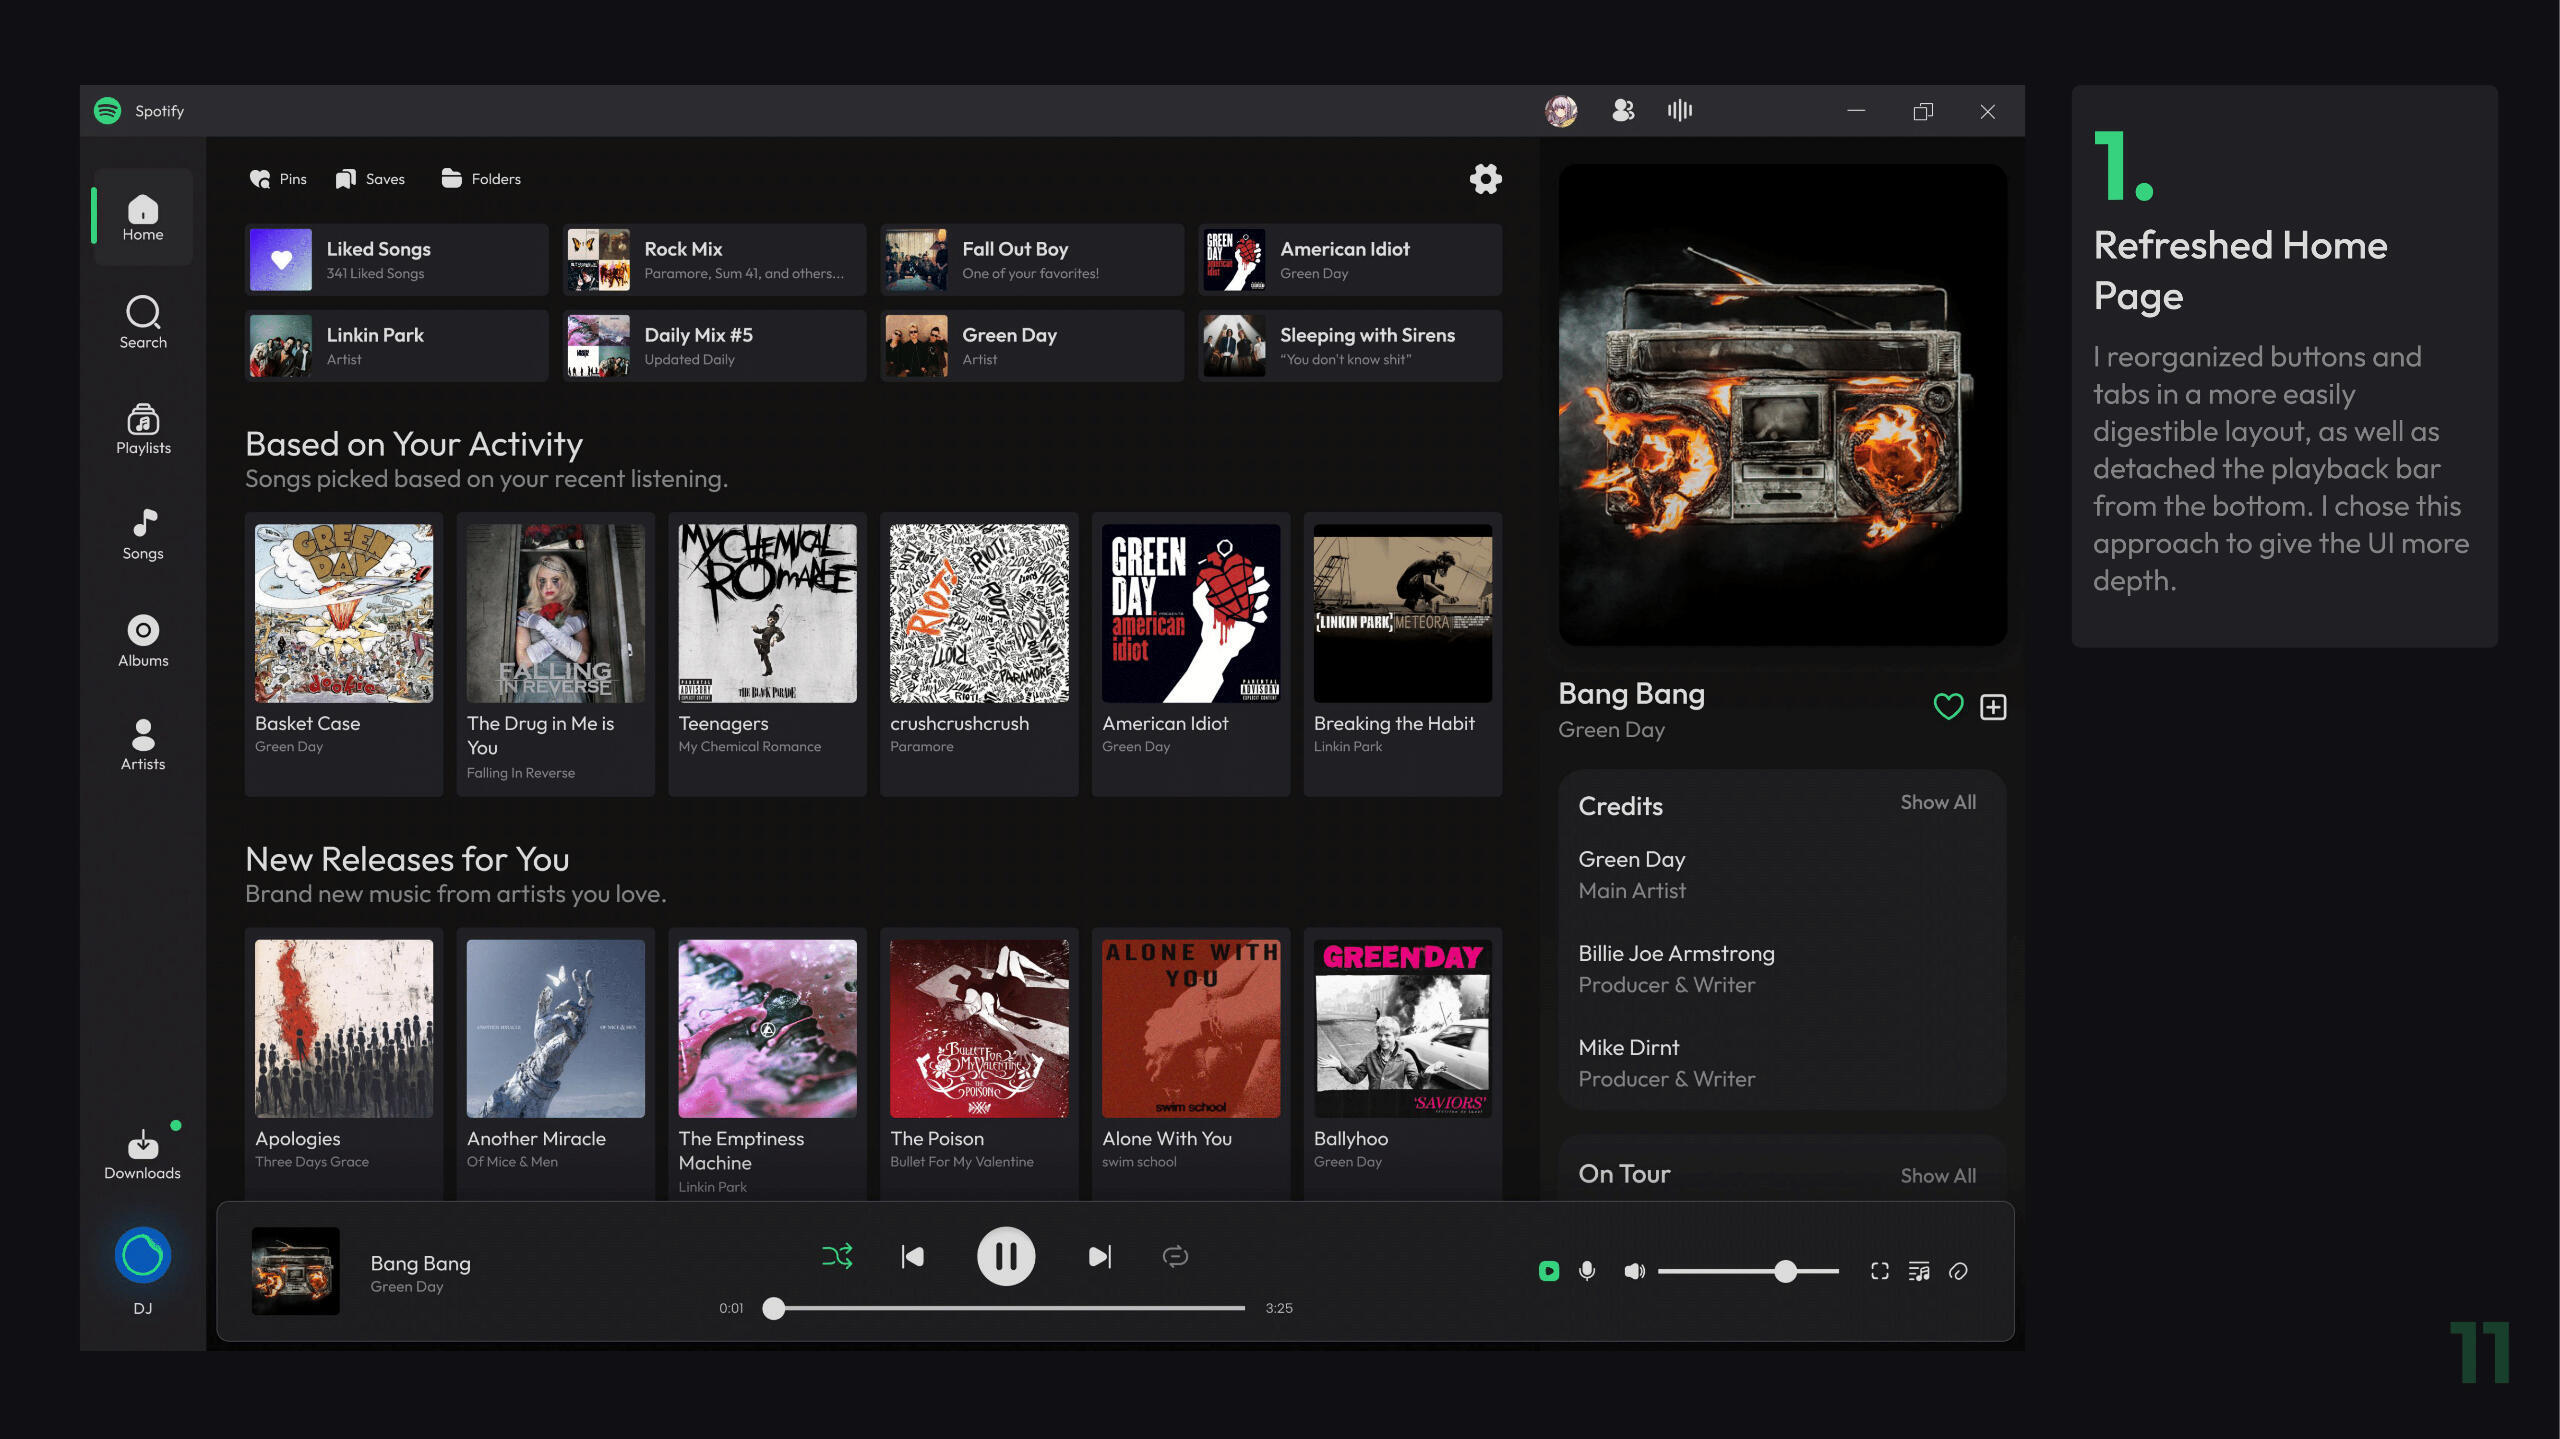Image resolution: width=2560 pixels, height=1439 pixels.
Task: Launch the DJ feature
Action: pos(143,1256)
